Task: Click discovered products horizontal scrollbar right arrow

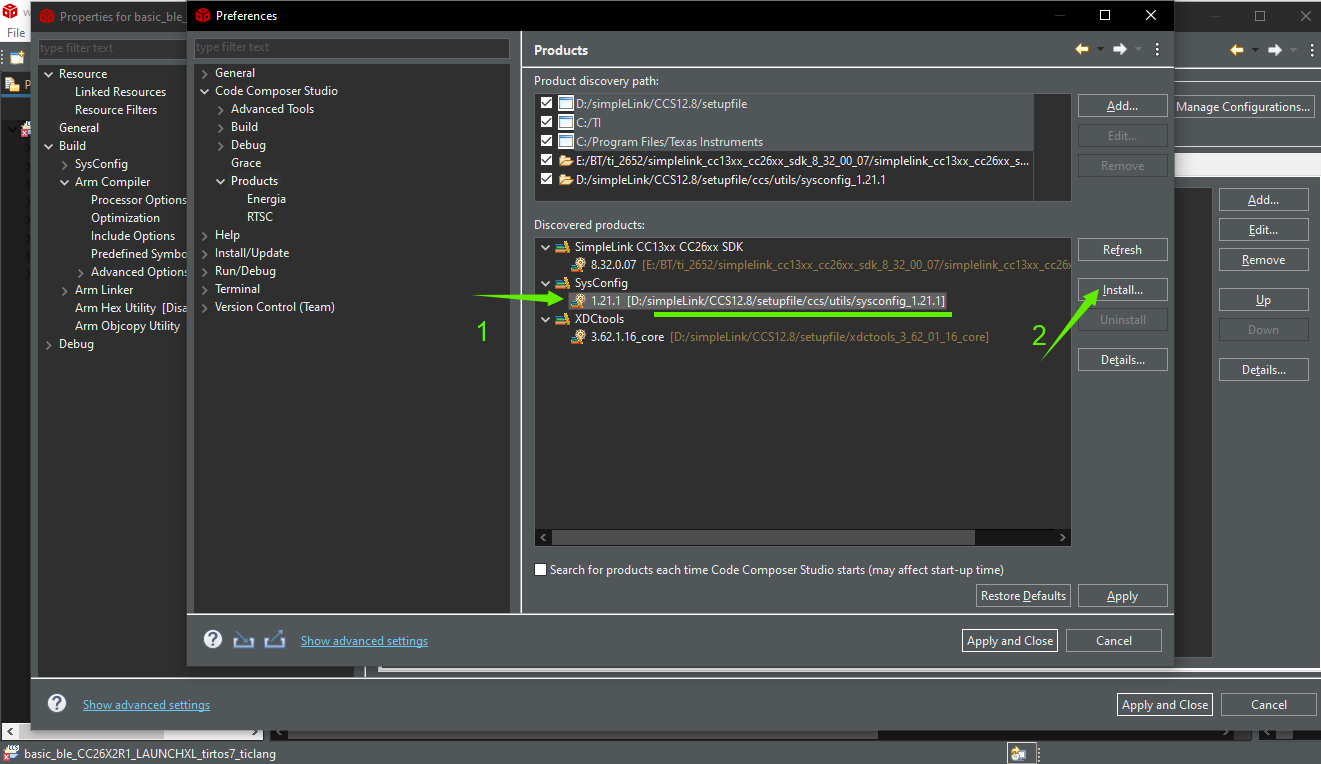Action: pos(1062,538)
